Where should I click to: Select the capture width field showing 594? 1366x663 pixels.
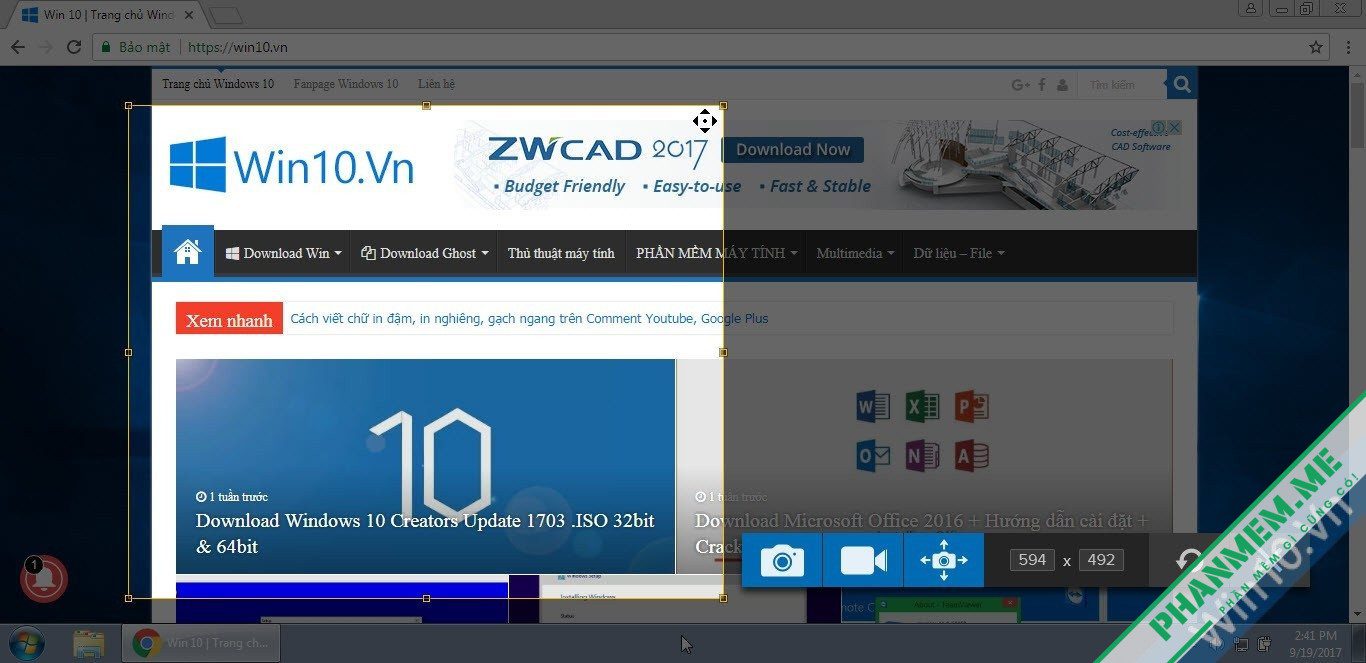pos(1032,560)
